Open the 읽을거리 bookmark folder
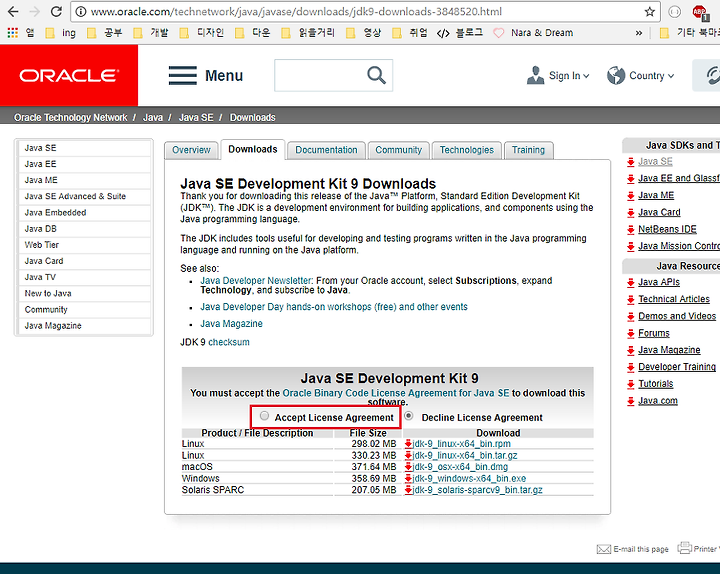Image resolution: width=720 pixels, height=574 pixels. click(x=308, y=33)
